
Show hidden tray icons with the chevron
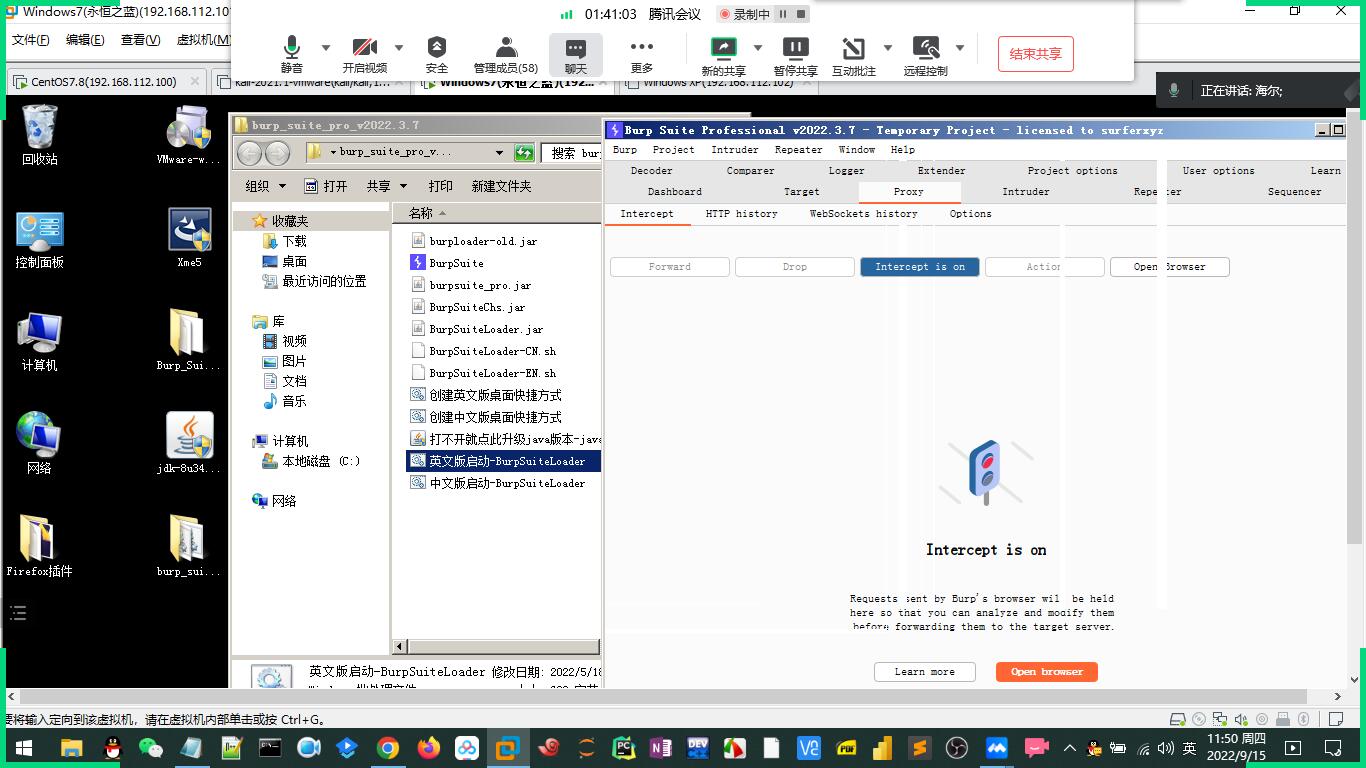(x=1070, y=748)
